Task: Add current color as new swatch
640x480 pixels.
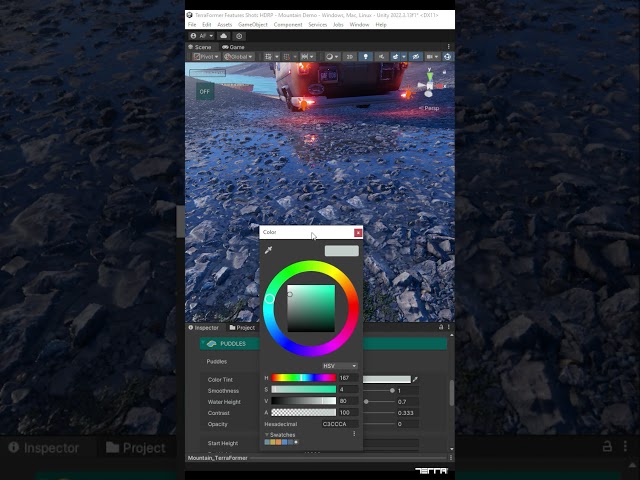Action: (296, 442)
